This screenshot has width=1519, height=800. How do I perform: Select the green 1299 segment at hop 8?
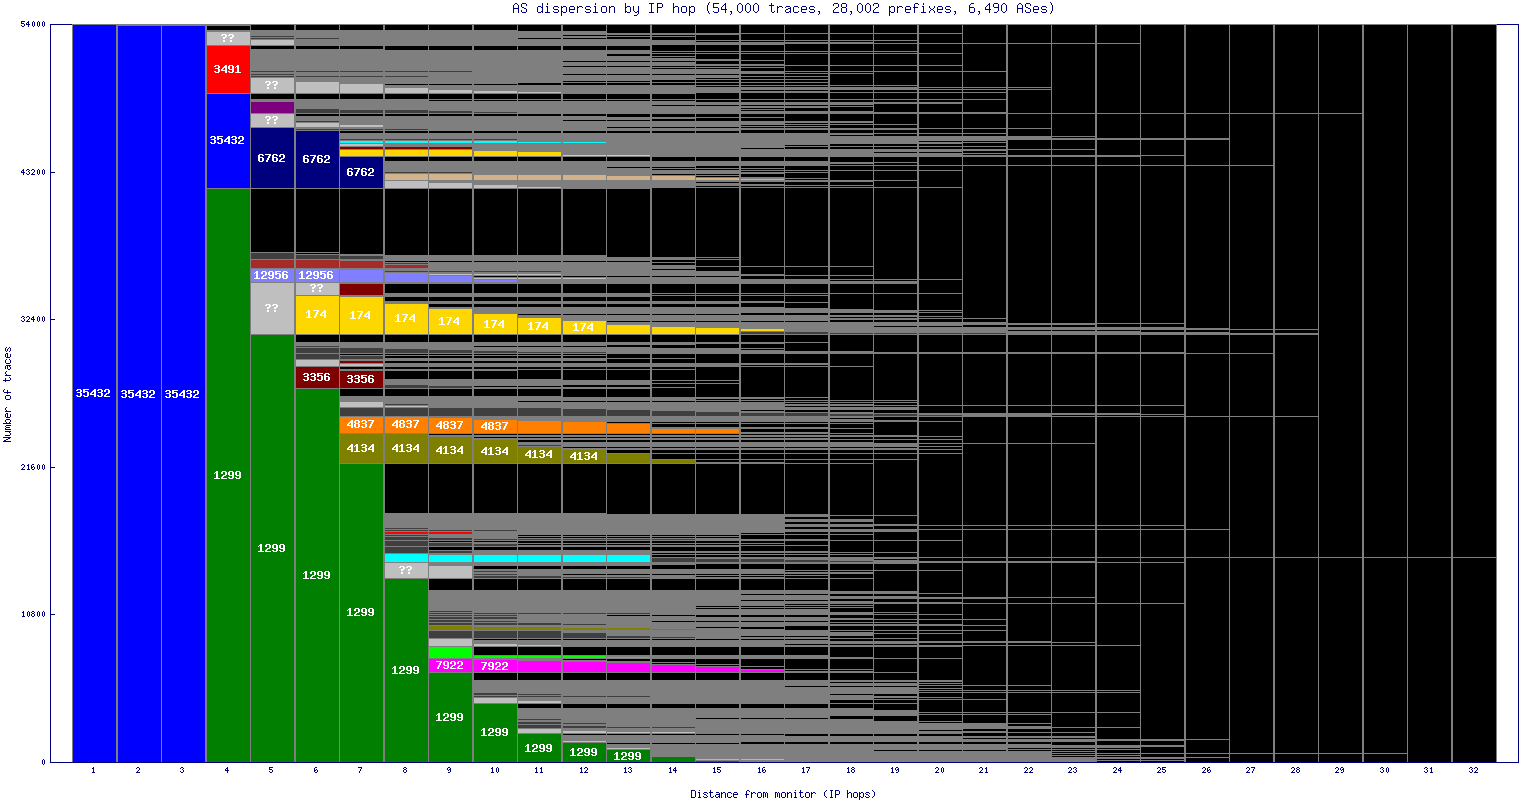pos(406,670)
